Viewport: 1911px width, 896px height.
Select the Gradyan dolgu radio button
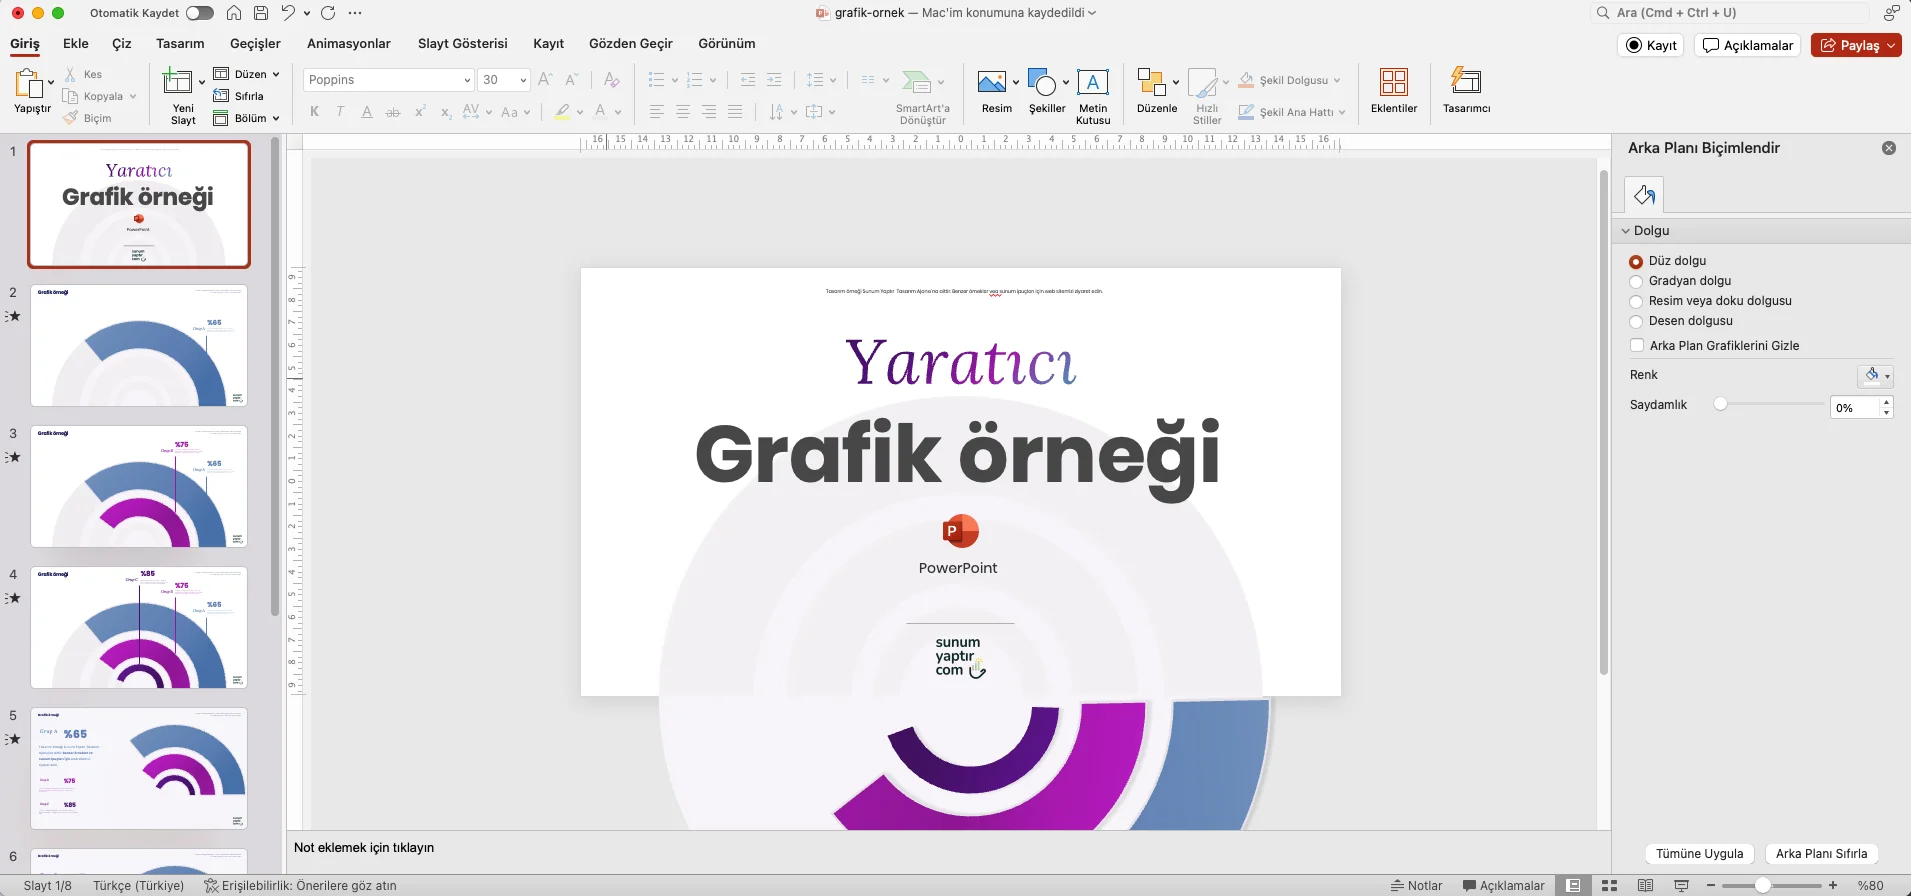tap(1636, 281)
